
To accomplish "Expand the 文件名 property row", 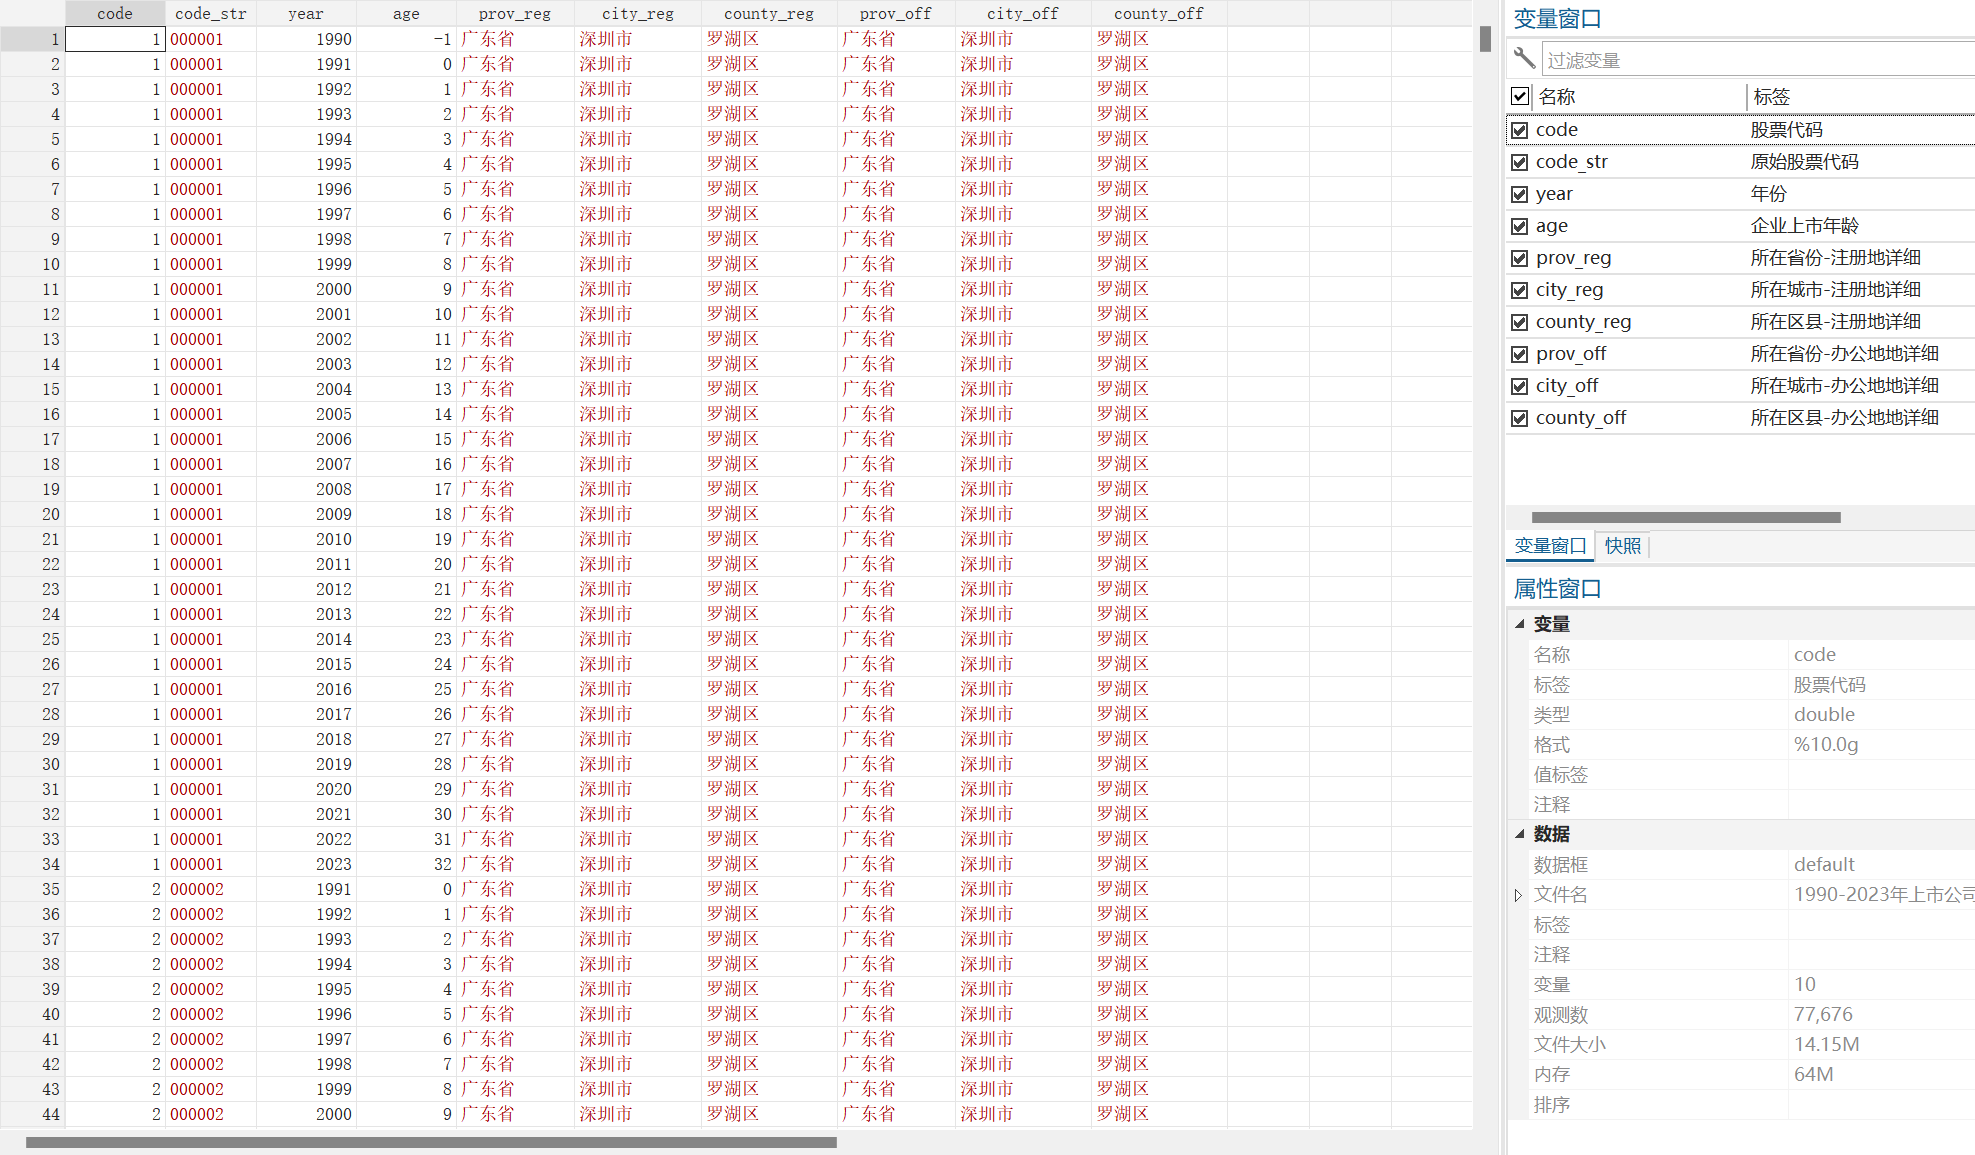I will pos(1518,895).
